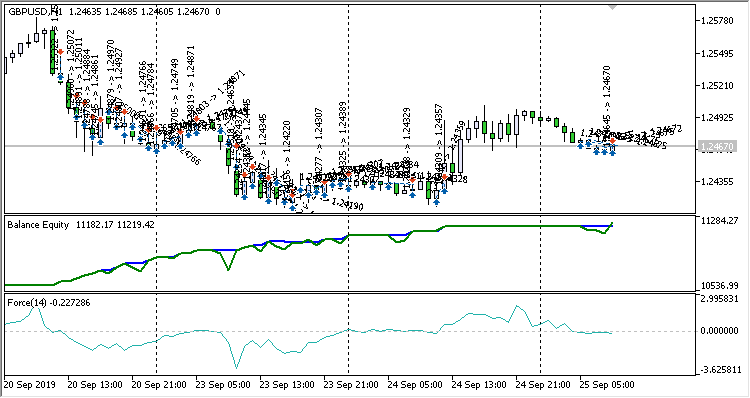The width and height of the screenshot is (750, 398).
Task: Click time axis label 24 Sep 13:00
Action: point(479,385)
